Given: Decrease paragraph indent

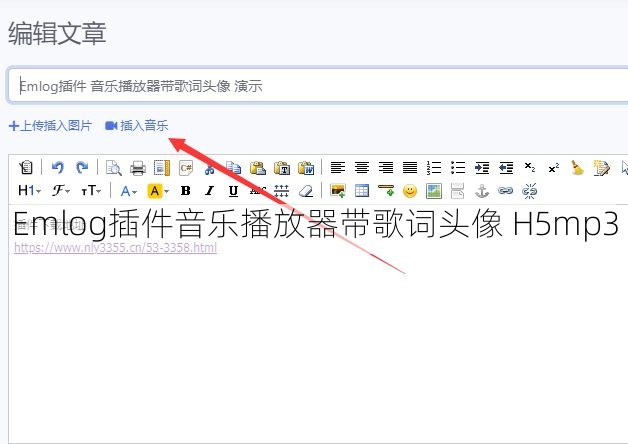Looking at the screenshot, I should pos(506,167).
